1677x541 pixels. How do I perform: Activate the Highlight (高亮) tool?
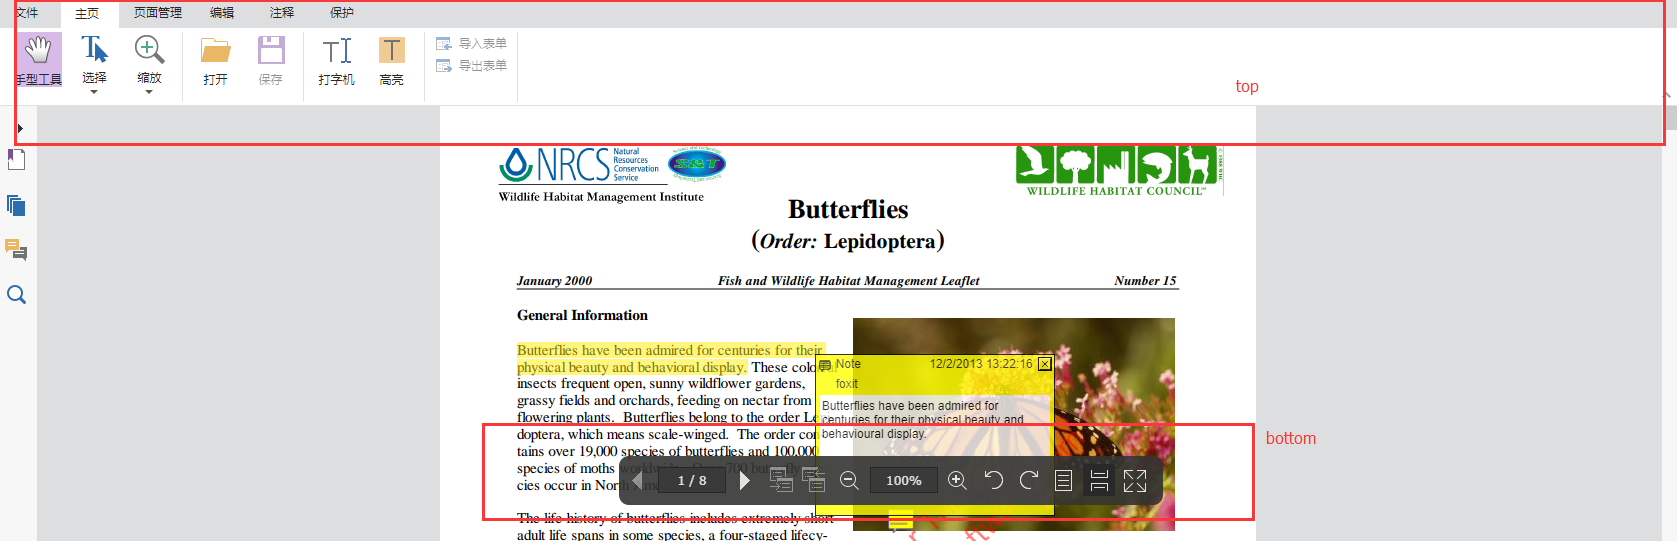point(391,59)
